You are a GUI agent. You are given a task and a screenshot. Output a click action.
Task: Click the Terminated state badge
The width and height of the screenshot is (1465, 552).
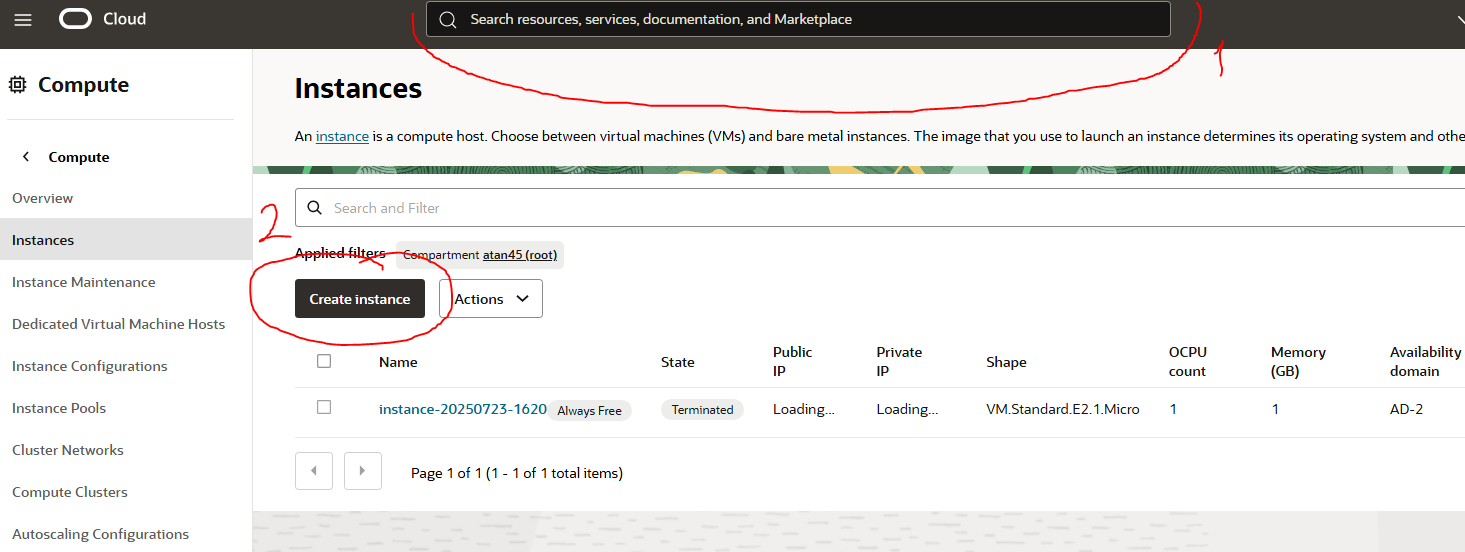tap(702, 410)
